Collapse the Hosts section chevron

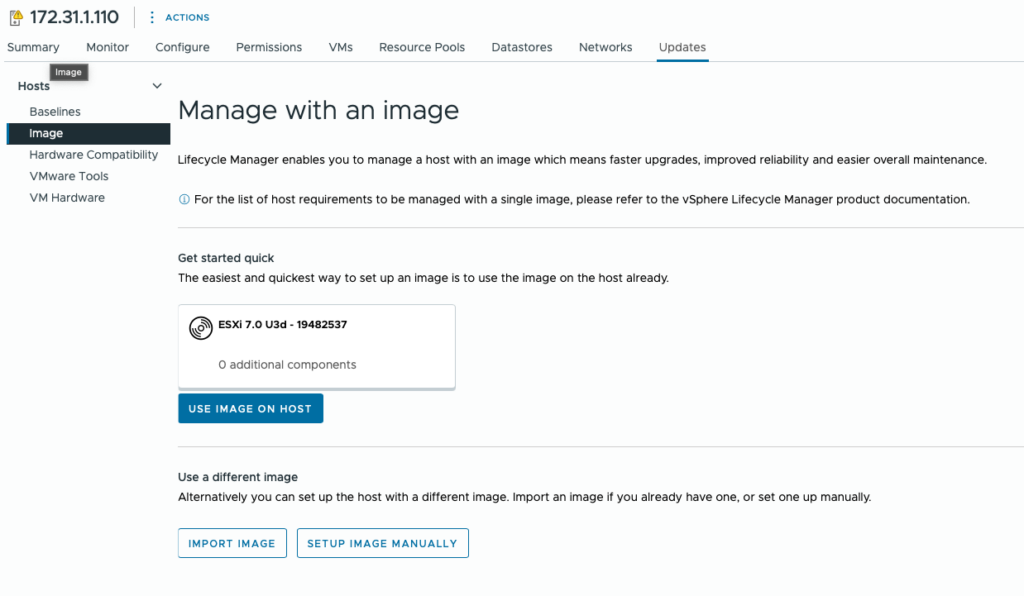pyautogui.click(x=157, y=86)
